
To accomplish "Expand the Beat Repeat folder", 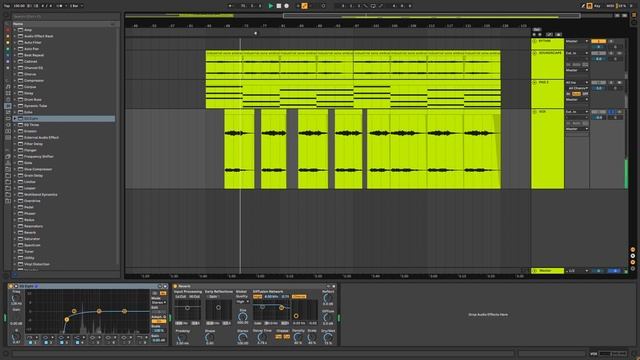I will tap(15, 56).
